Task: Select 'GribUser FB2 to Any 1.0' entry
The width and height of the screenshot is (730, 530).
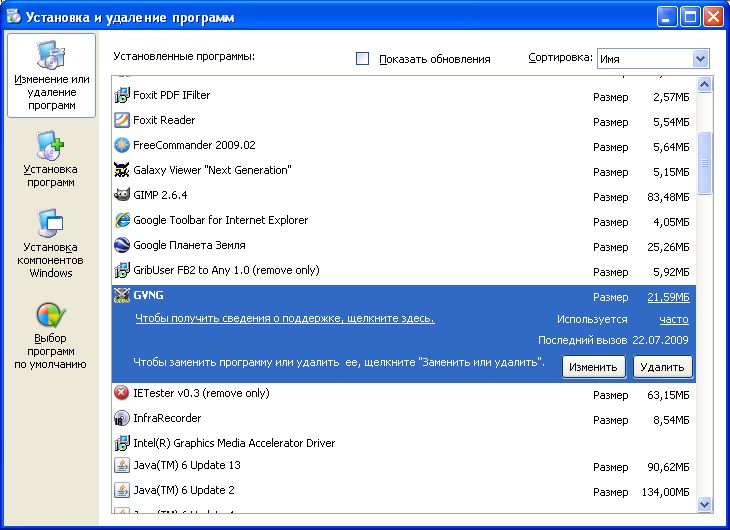Action: (226, 270)
